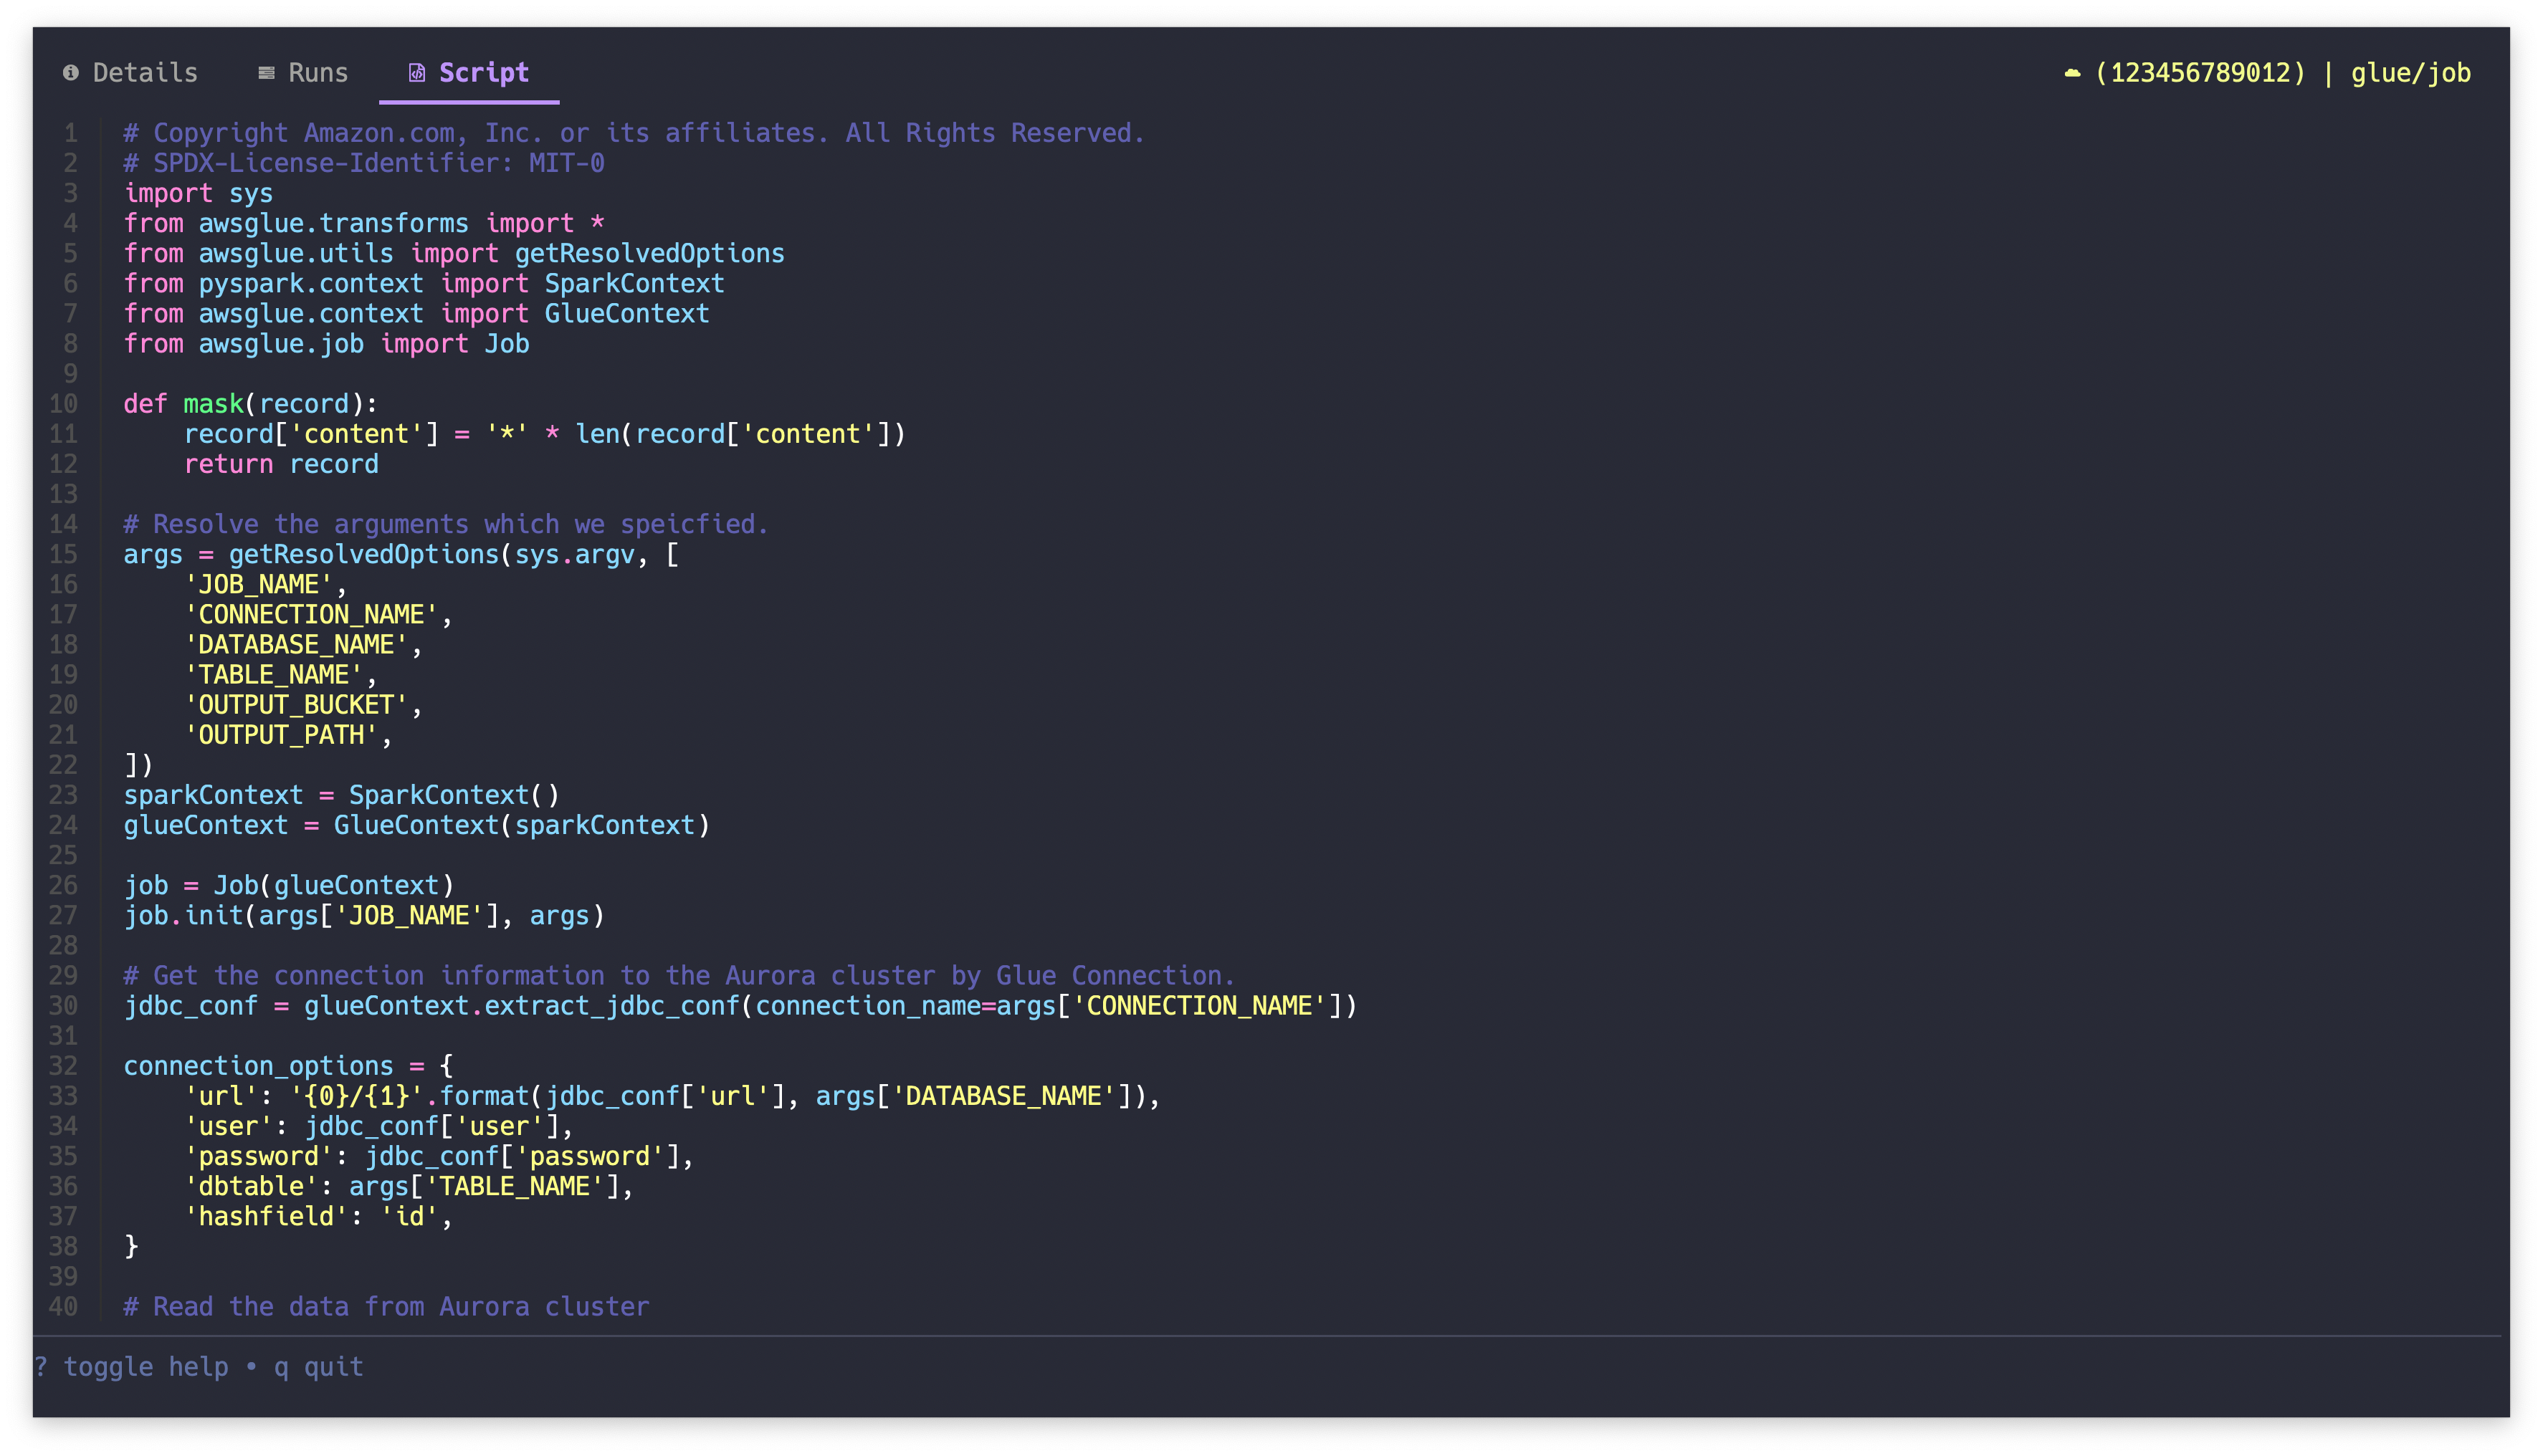Click the cloud icon beside account ID
This screenshot has height=1456, width=2543.
point(2072,73)
